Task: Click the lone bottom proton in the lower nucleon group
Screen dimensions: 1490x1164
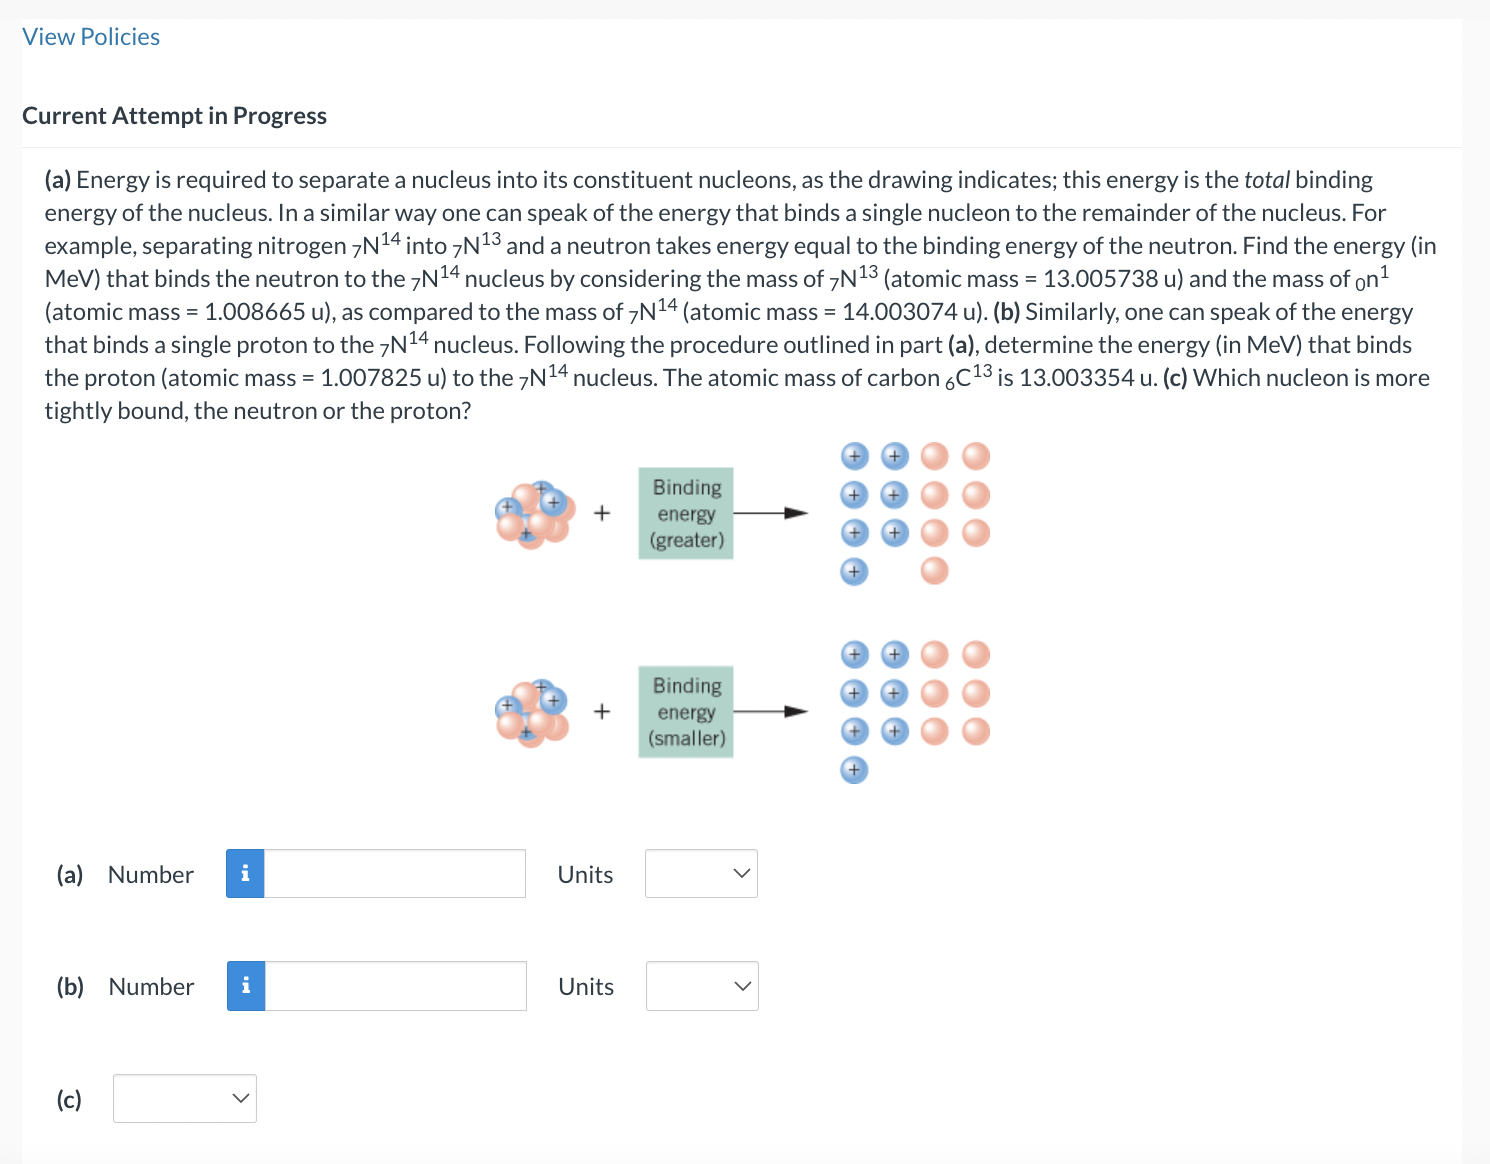Action: tap(854, 770)
